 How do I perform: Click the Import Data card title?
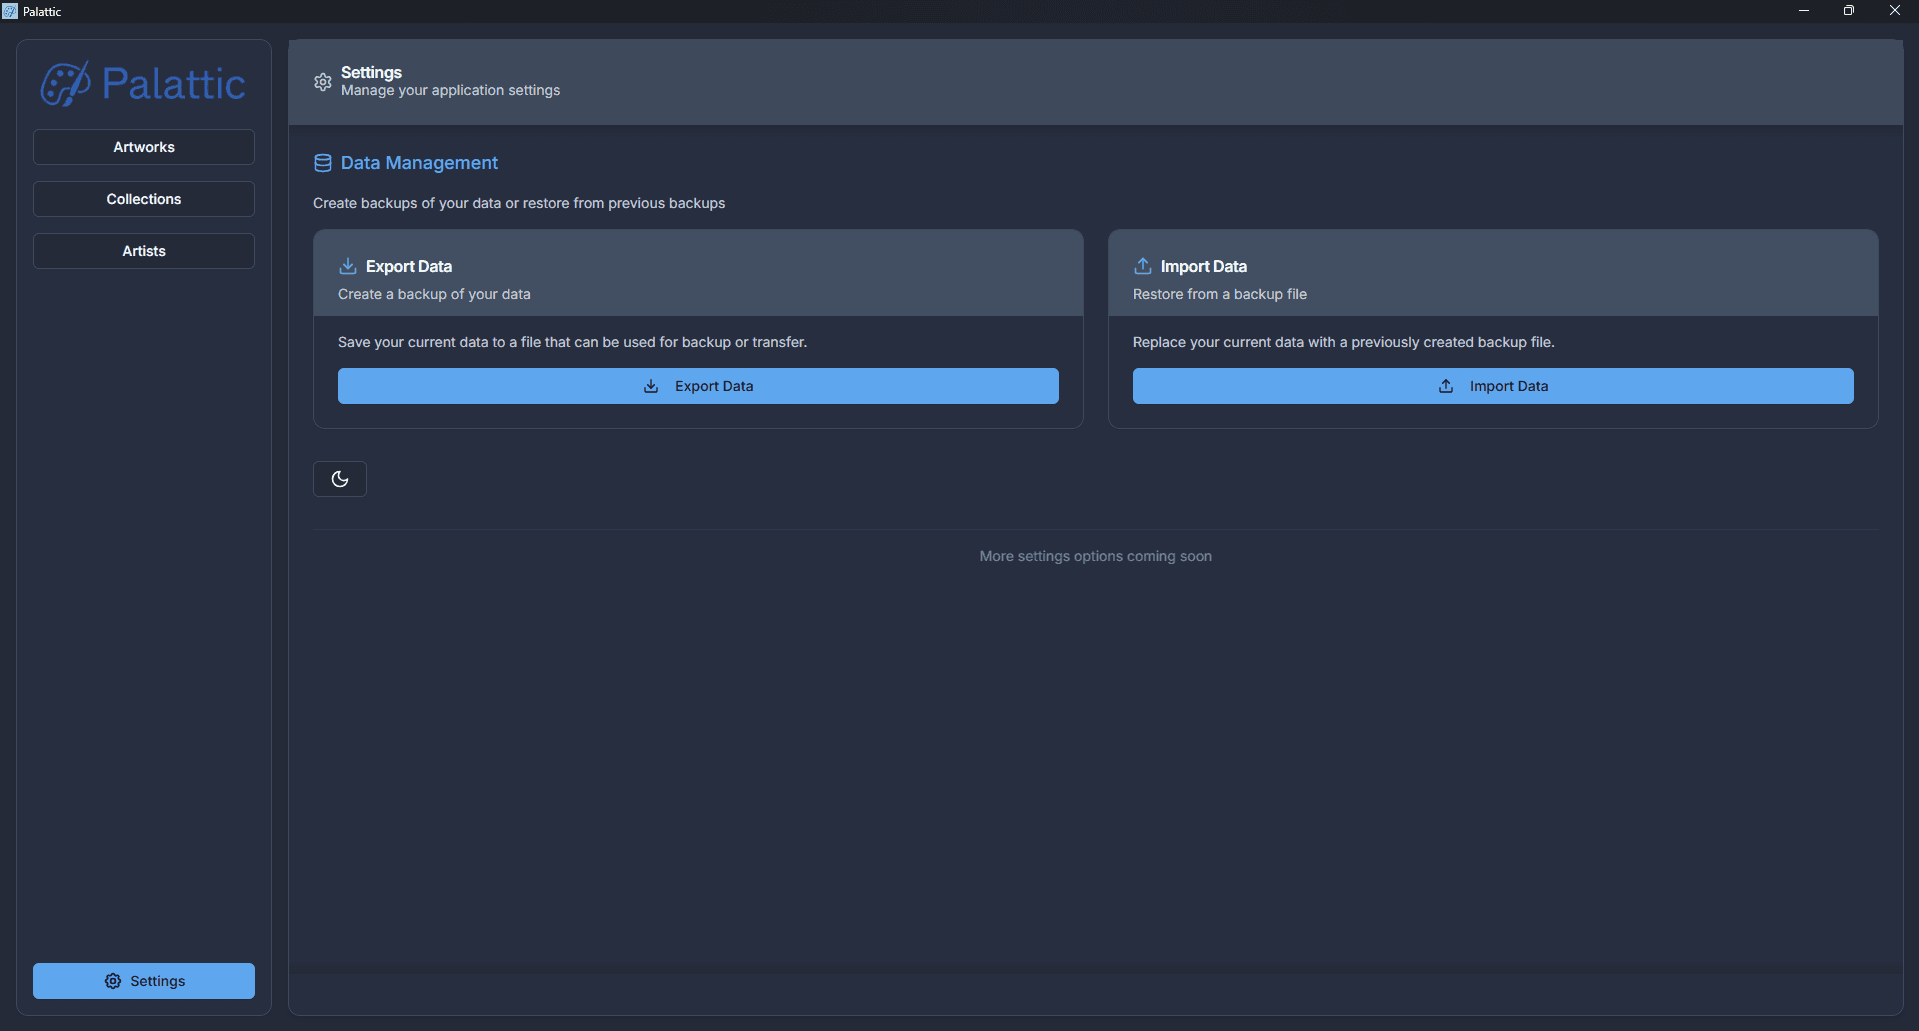point(1203,266)
